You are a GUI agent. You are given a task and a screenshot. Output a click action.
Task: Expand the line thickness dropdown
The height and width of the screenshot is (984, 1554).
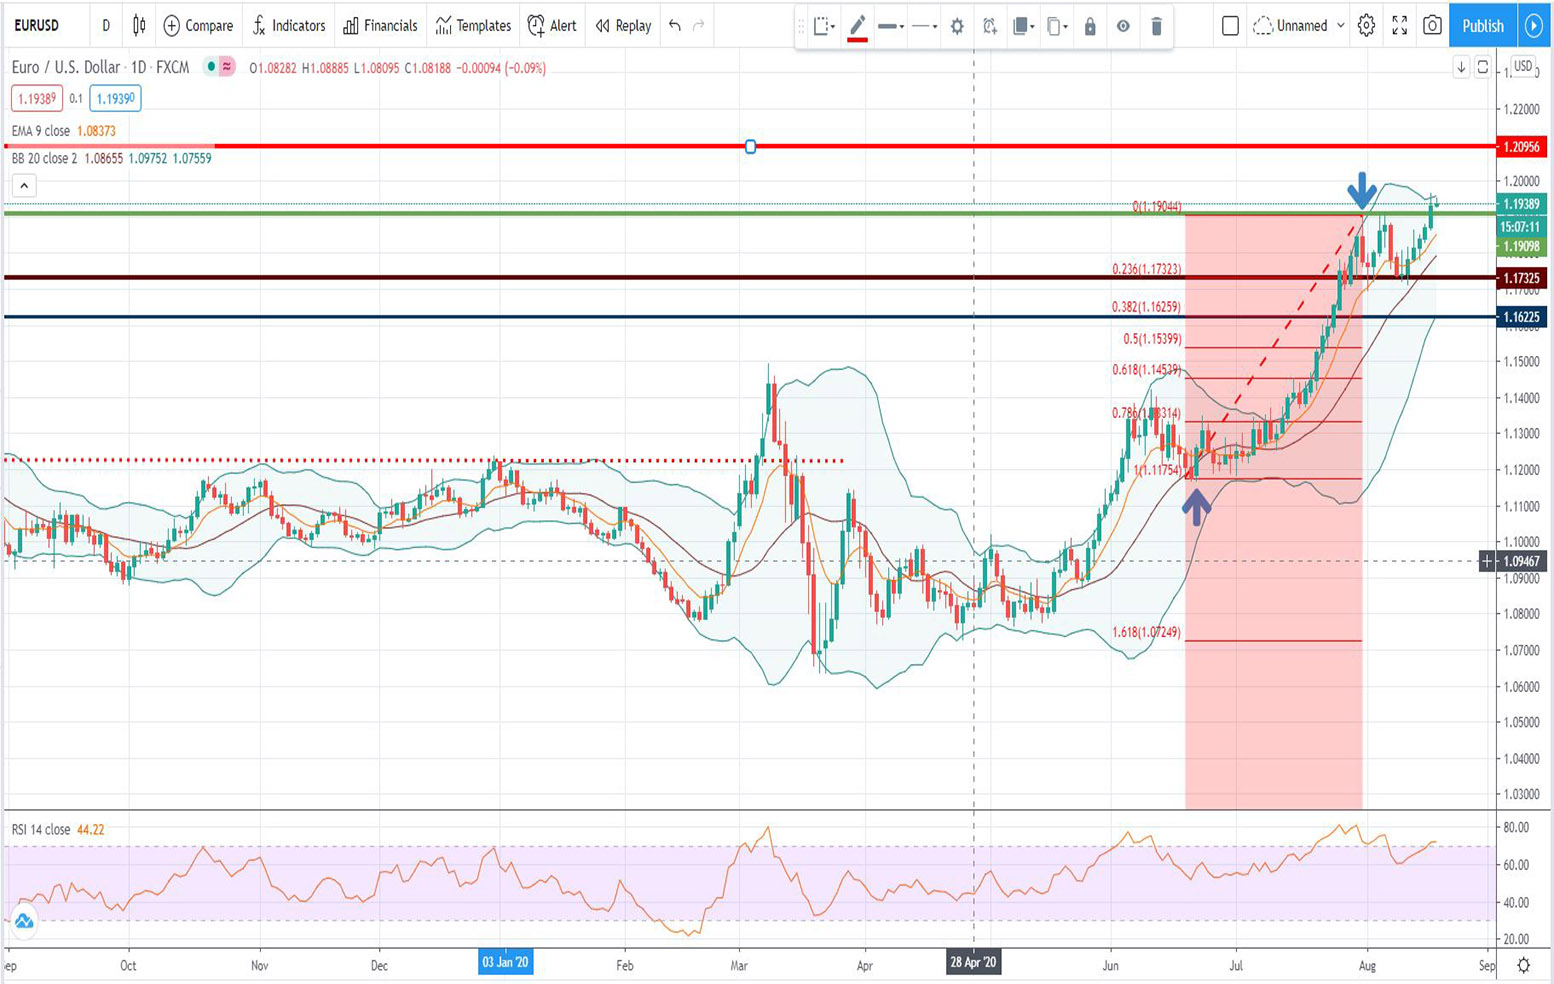890,27
